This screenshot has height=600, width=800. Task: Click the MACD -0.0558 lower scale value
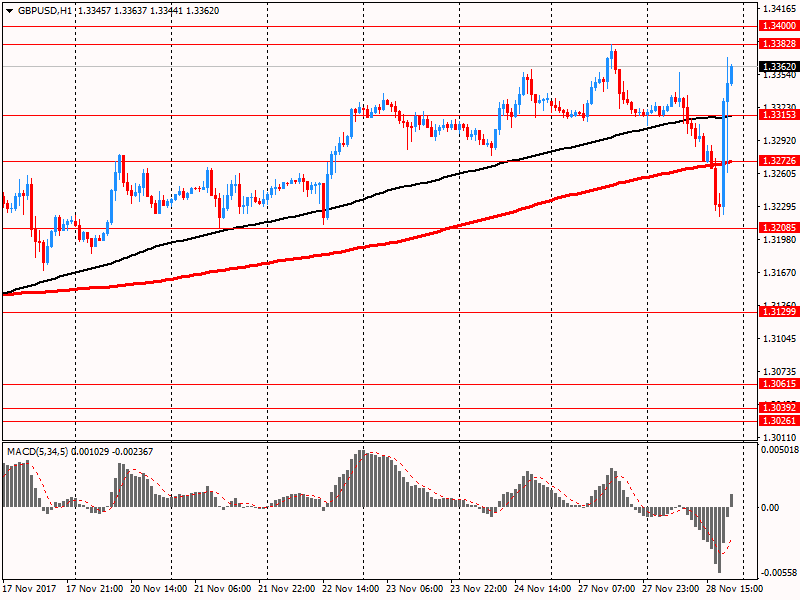click(779, 573)
